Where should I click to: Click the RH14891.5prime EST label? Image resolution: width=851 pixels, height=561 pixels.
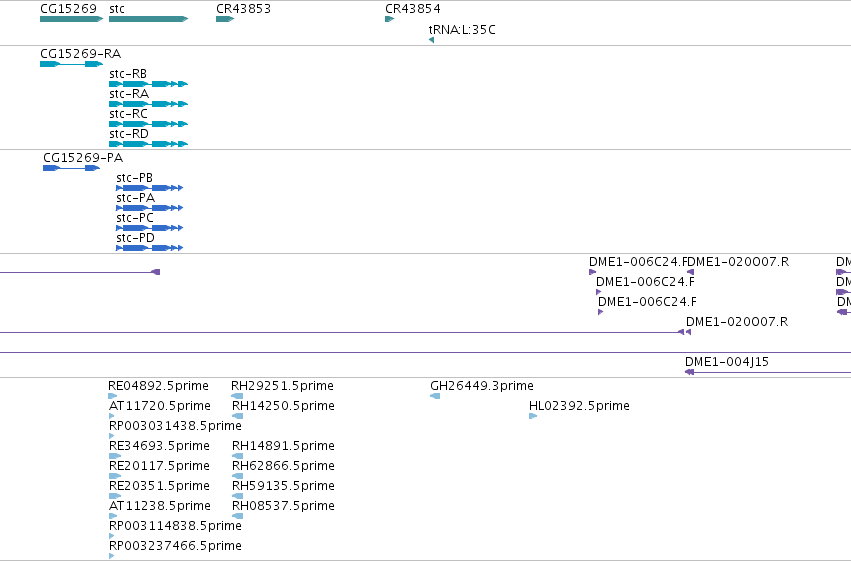(x=283, y=446)
